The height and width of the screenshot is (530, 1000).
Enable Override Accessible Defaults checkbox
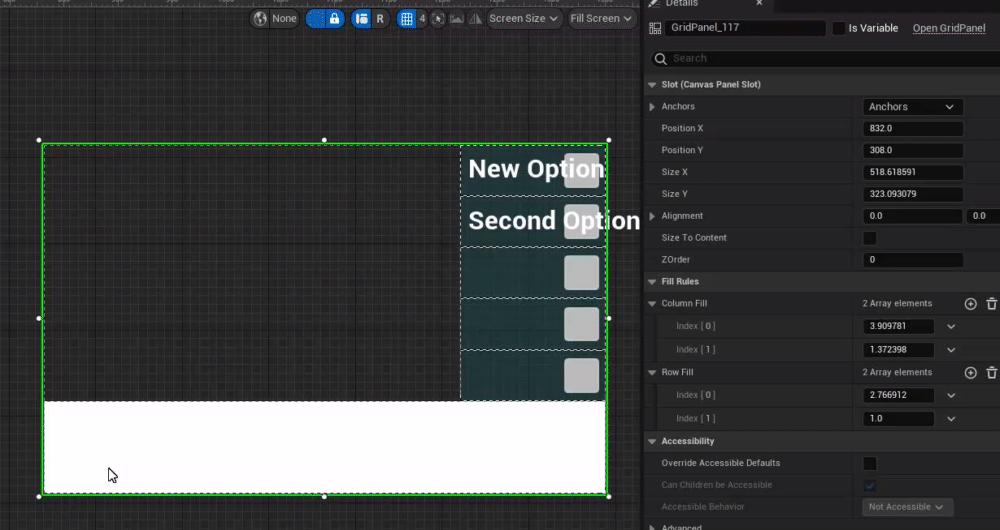869,463
